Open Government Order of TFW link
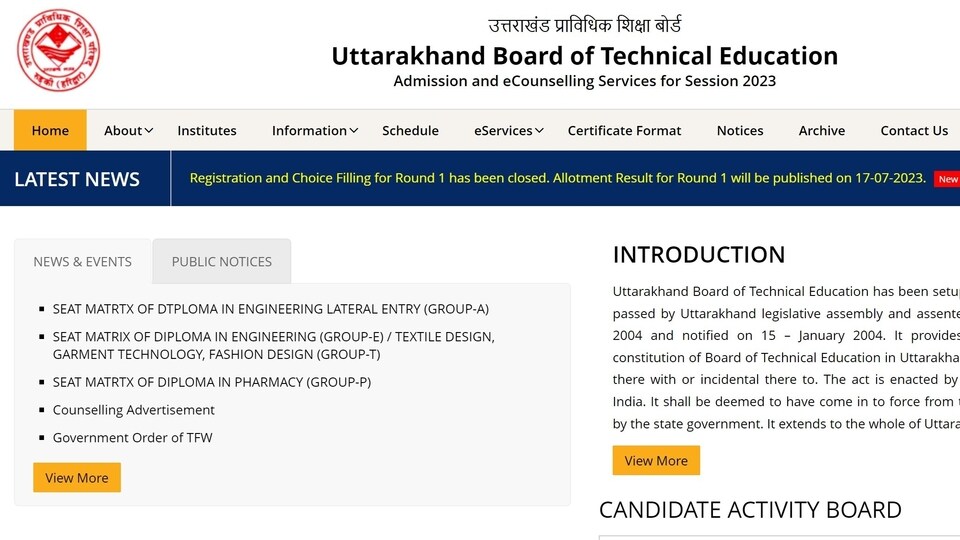 (x=132, y=438)
